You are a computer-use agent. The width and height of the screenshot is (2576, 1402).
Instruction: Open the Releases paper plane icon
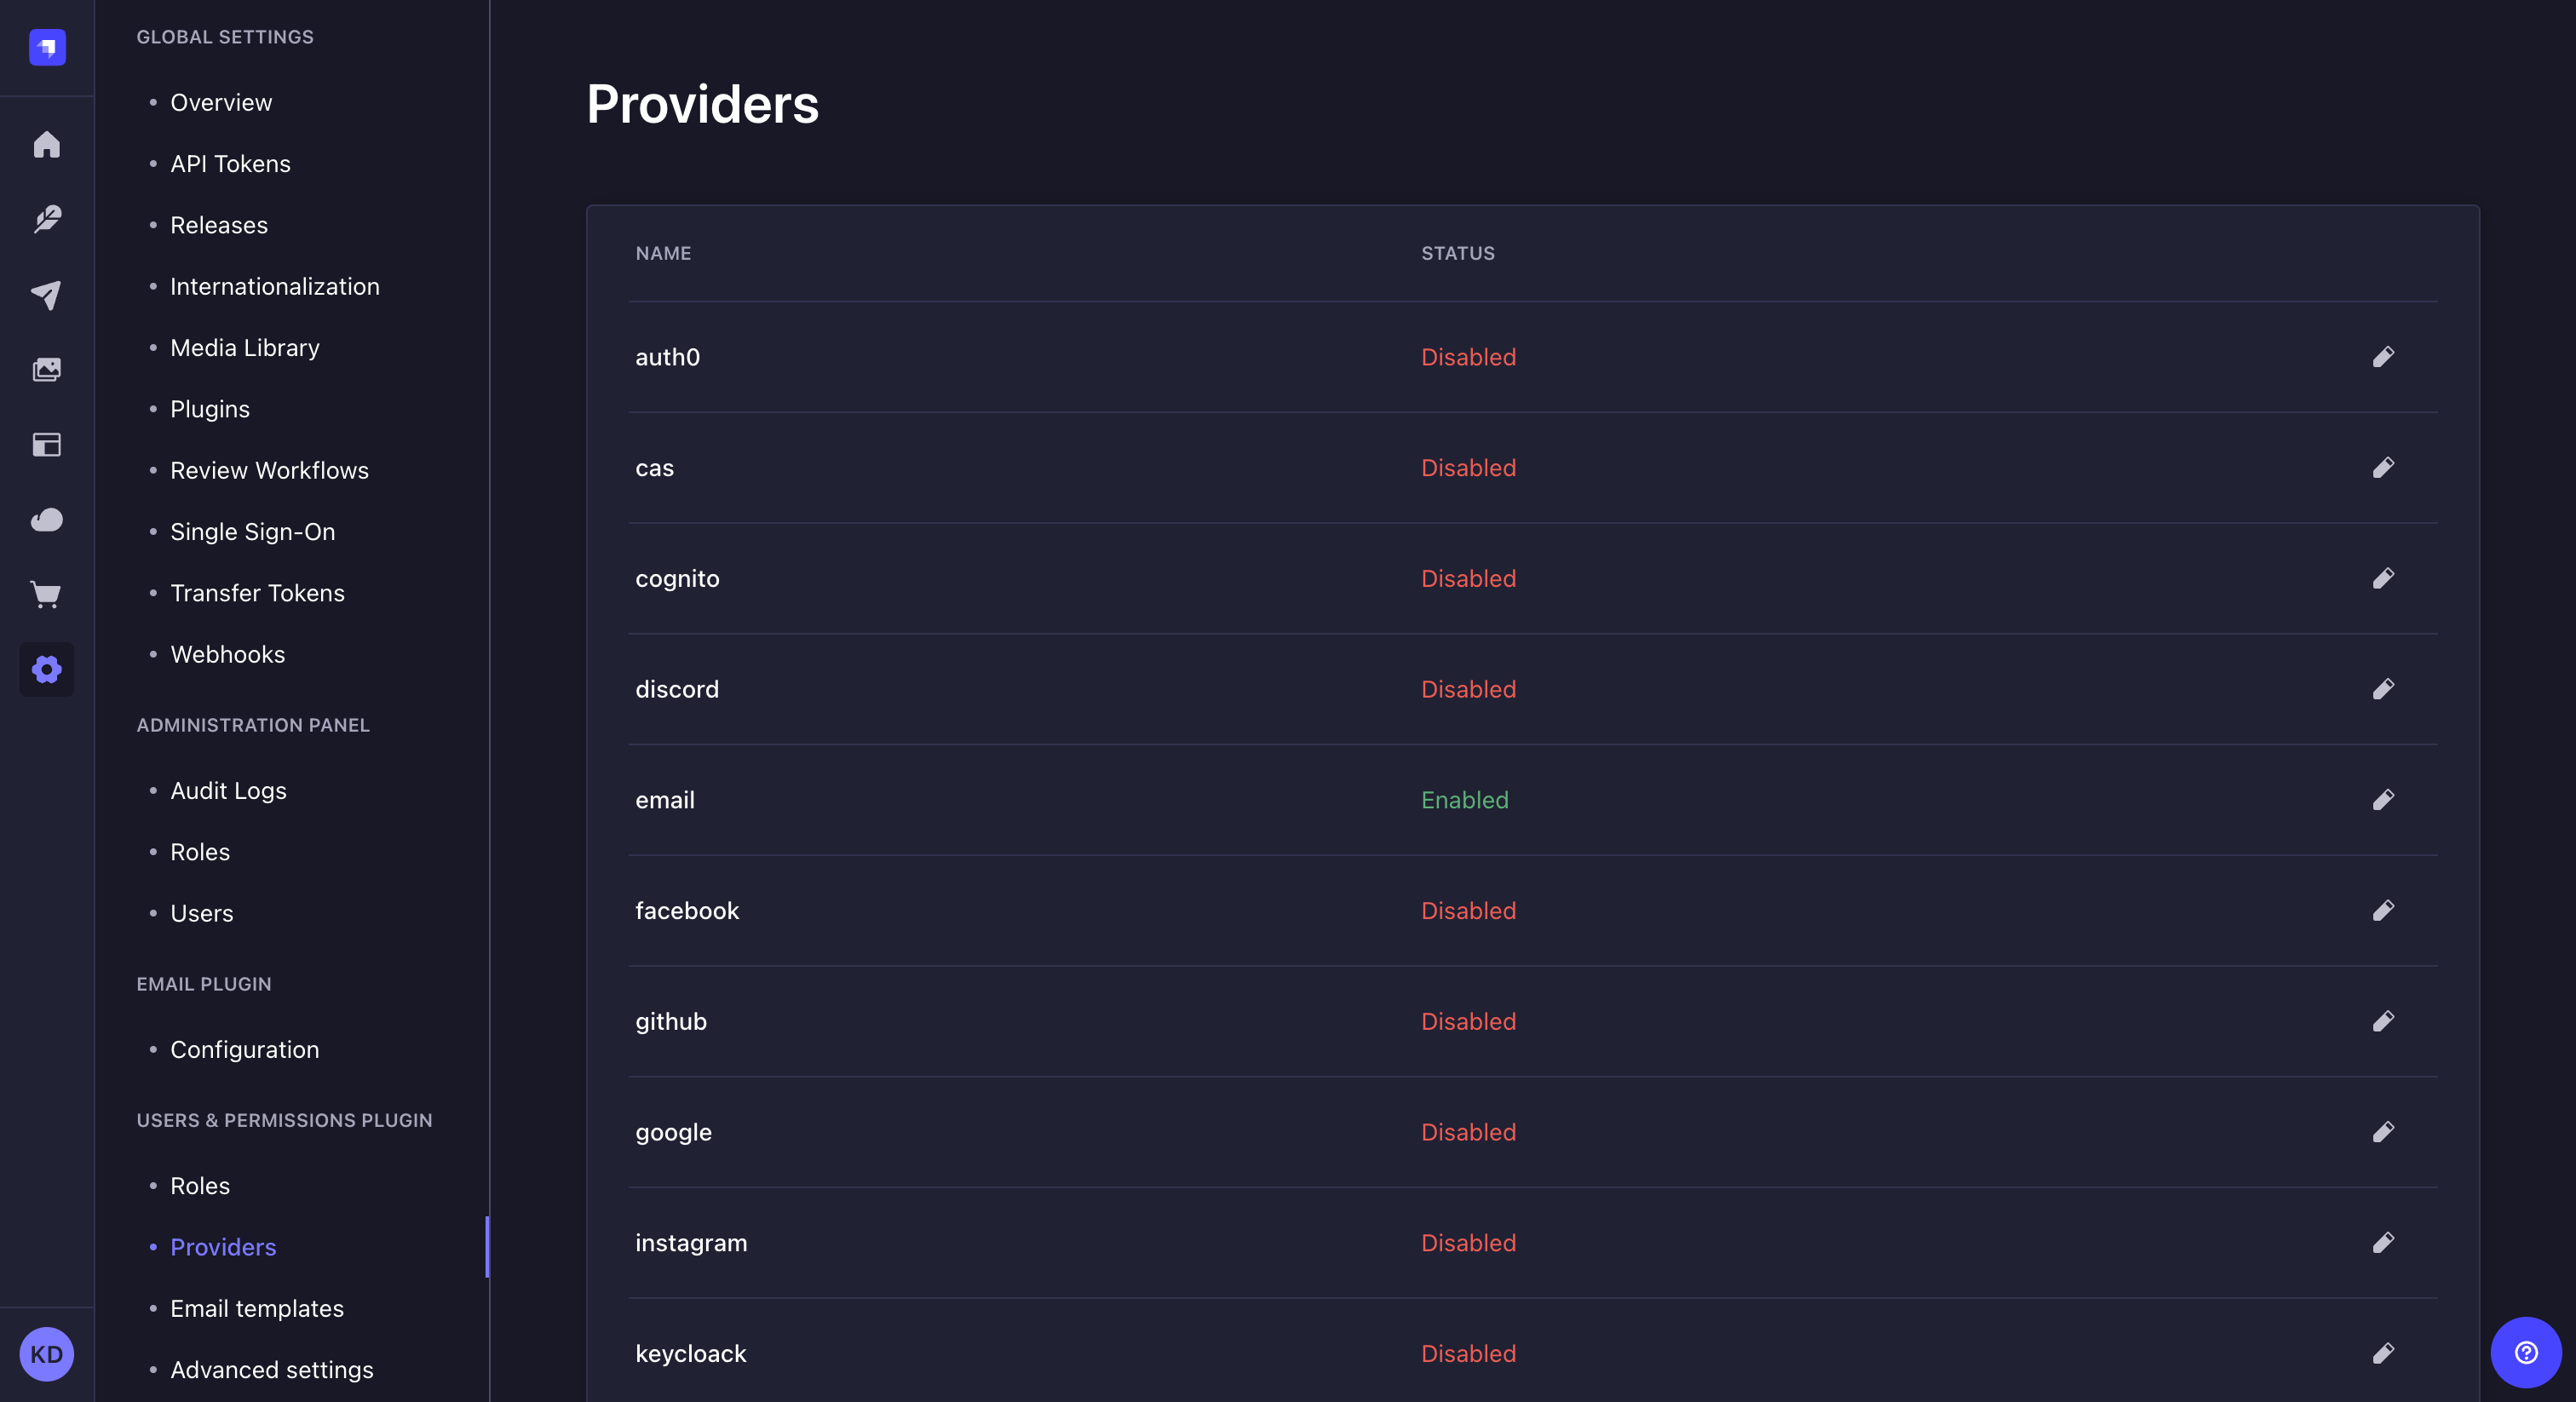point(46,294)
